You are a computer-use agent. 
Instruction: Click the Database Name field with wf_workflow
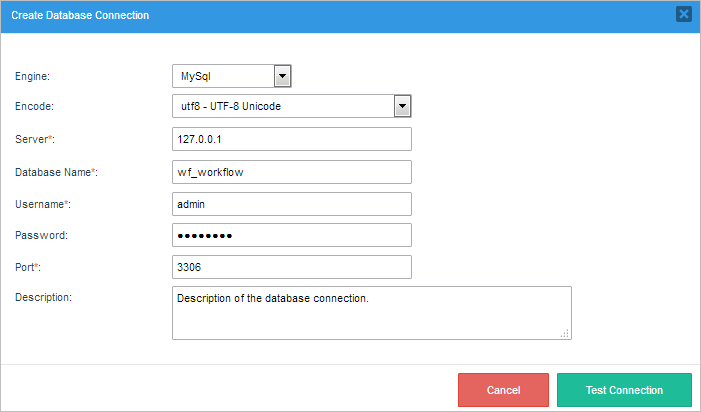pyautogui.click(x=292, y=171)
